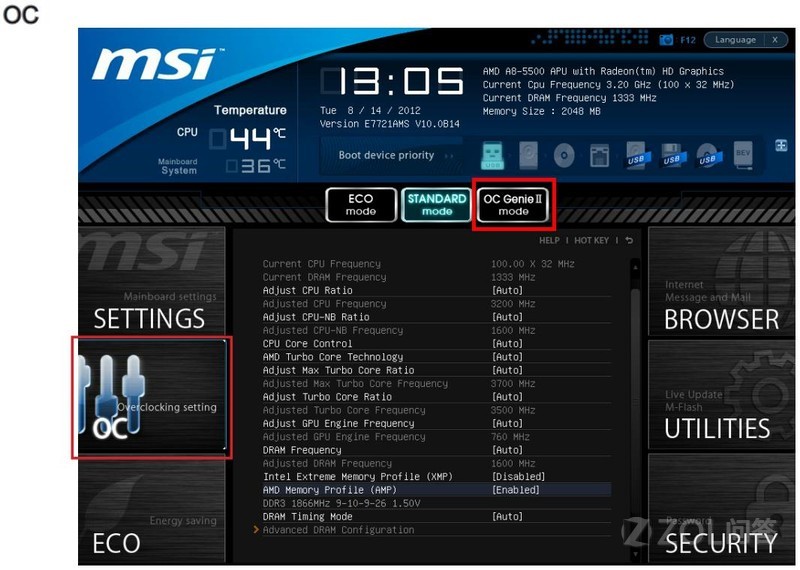Select the hard disk boot device icon
The image size is (800, 570).
tap(528, 155)
